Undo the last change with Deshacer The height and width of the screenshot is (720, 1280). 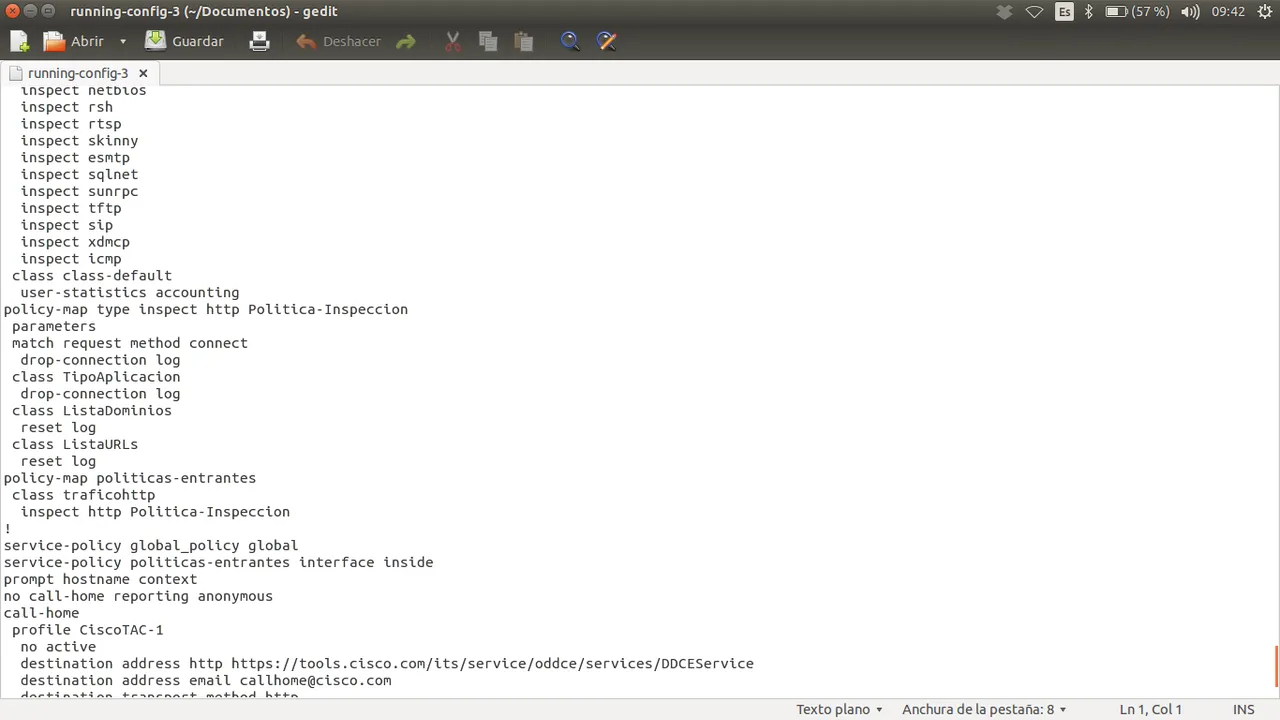pyautogui.click(x=338, y=41)
